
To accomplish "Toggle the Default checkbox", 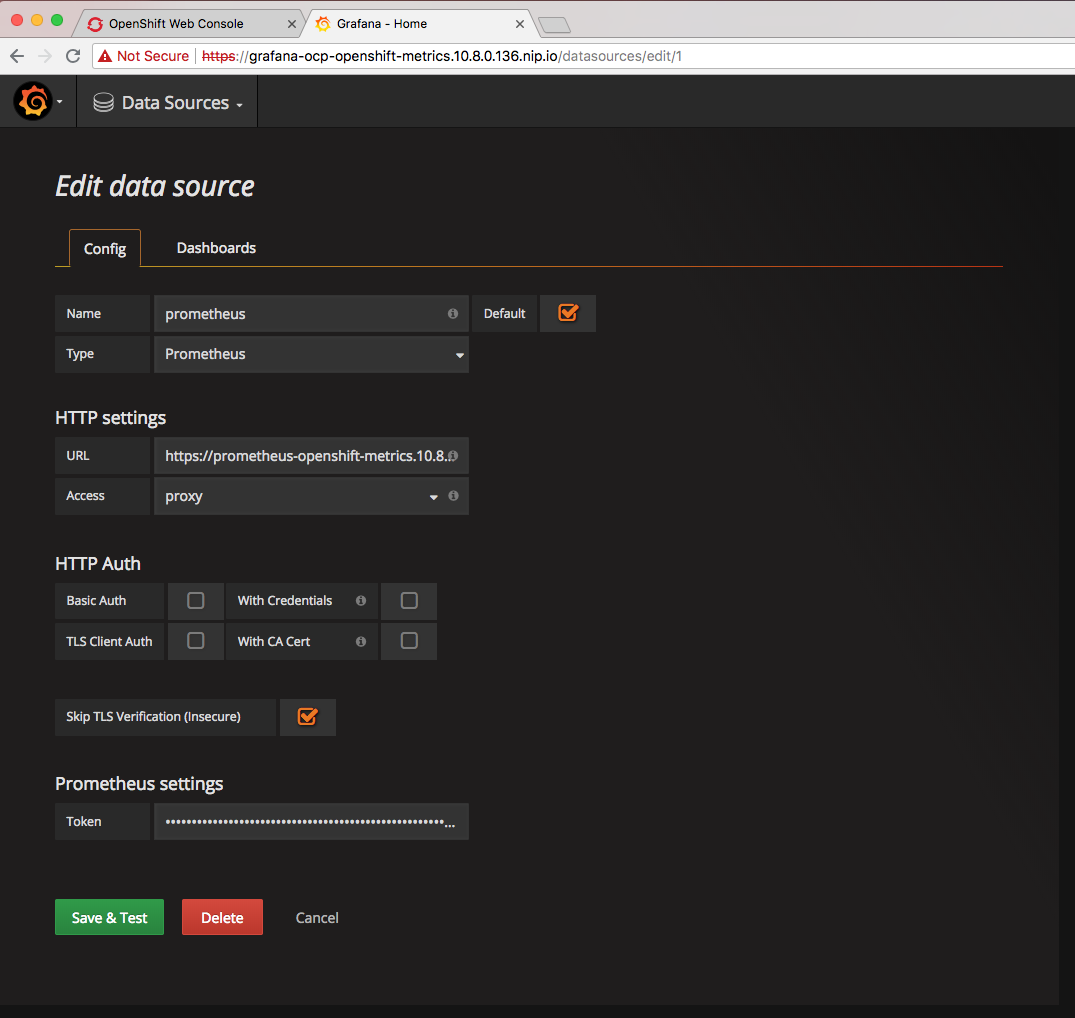I will click(568, 313).
